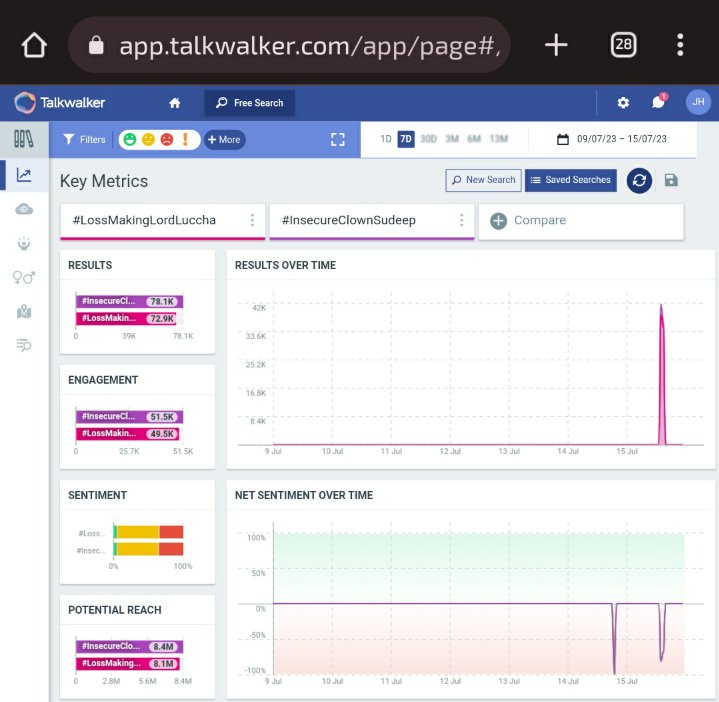This screenshot has height=702, width=719.
Task: Open the settings gear icon
Action: [x=623, y=102]
